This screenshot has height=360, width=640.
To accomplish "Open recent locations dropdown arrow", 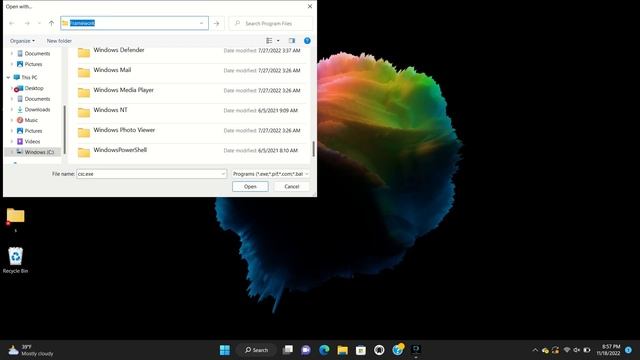I will click(39, 23).
